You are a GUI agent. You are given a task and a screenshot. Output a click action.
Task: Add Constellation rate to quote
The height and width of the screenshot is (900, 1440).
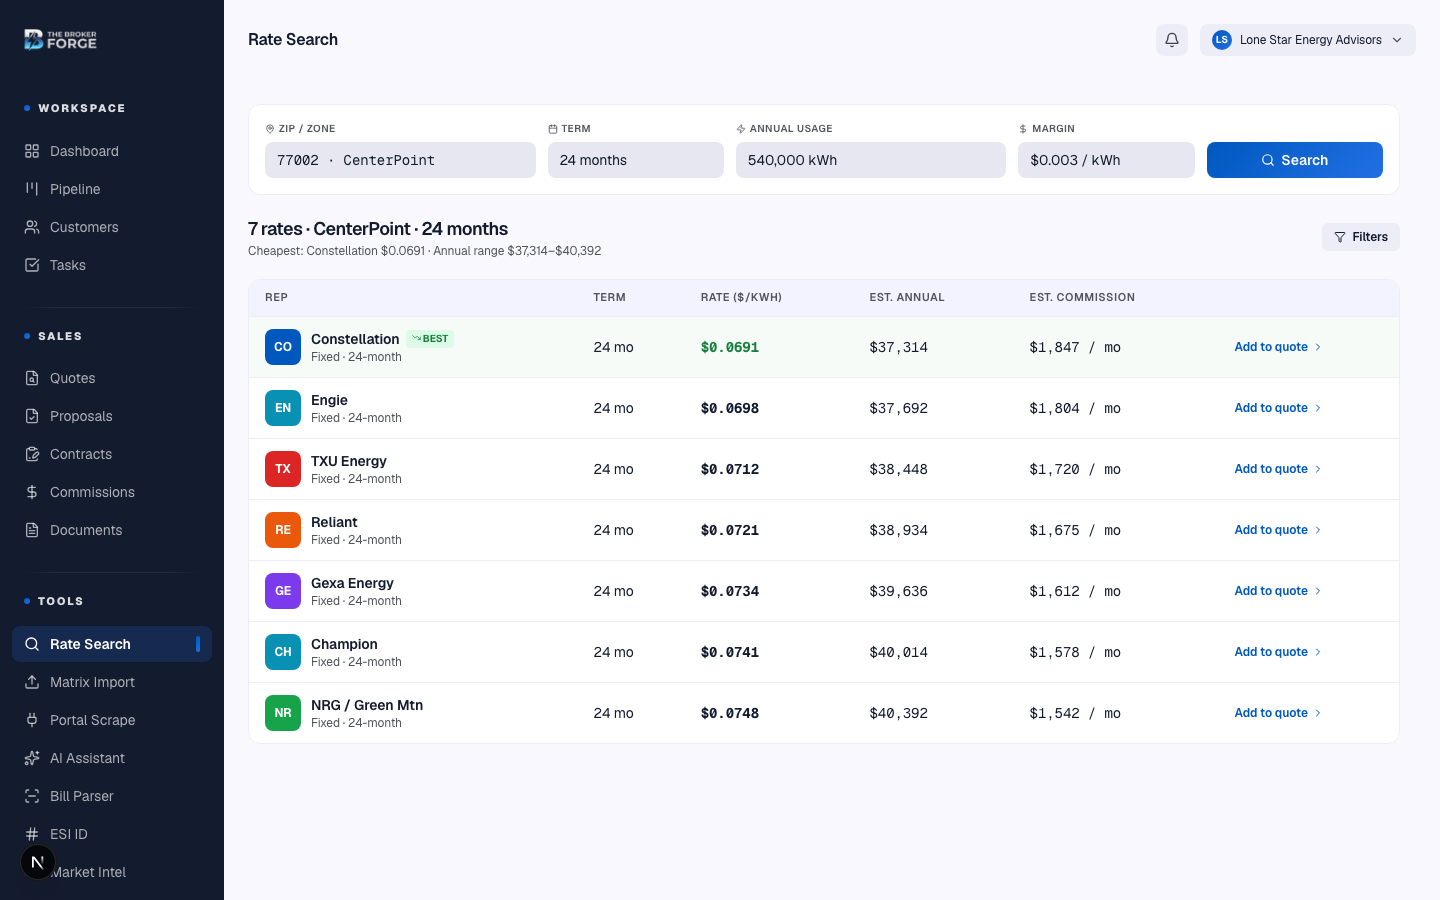[1278, 347]
